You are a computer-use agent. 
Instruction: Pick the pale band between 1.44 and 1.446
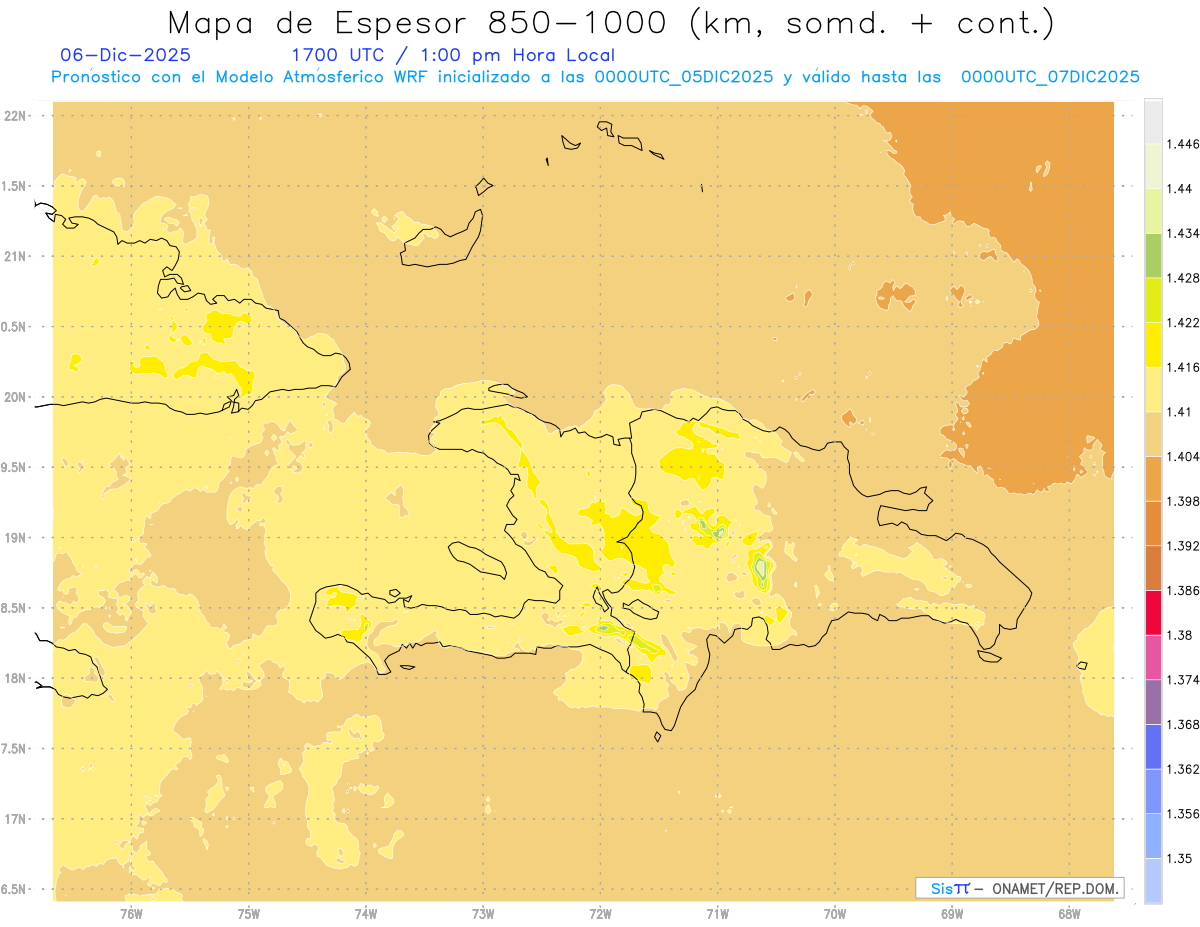tap(1153, 166)
